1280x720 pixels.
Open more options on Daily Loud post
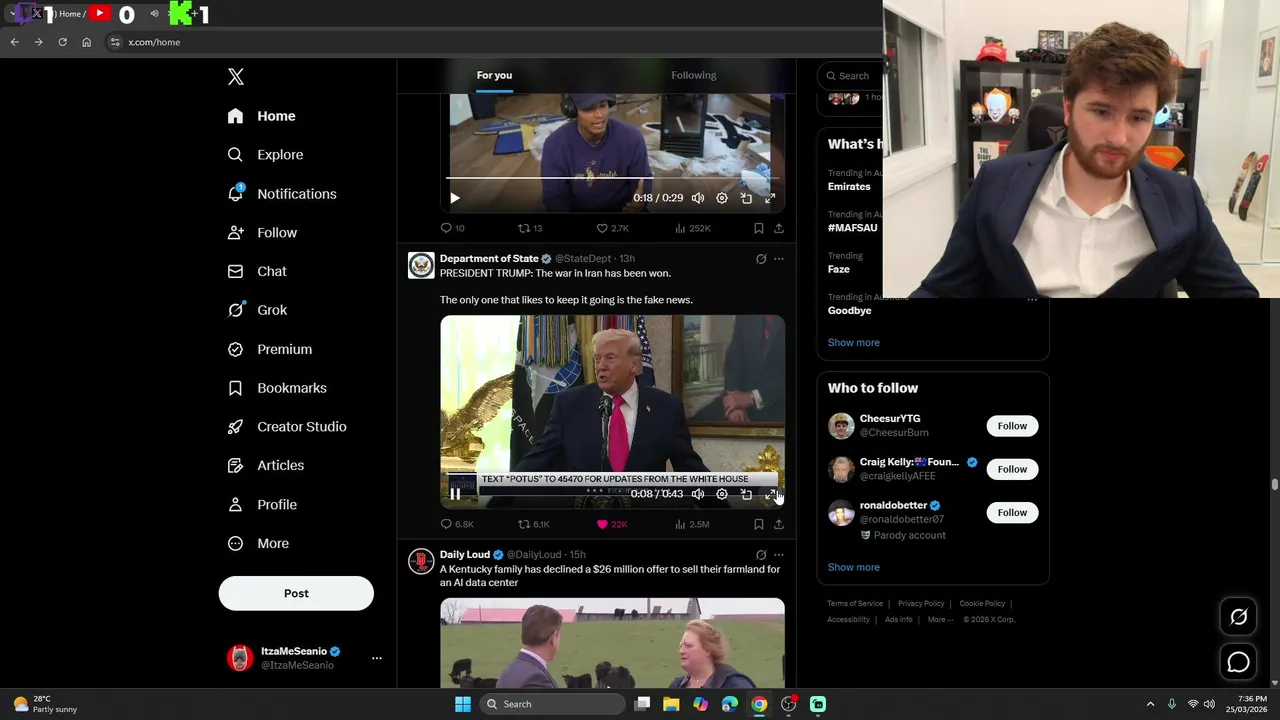779,555
